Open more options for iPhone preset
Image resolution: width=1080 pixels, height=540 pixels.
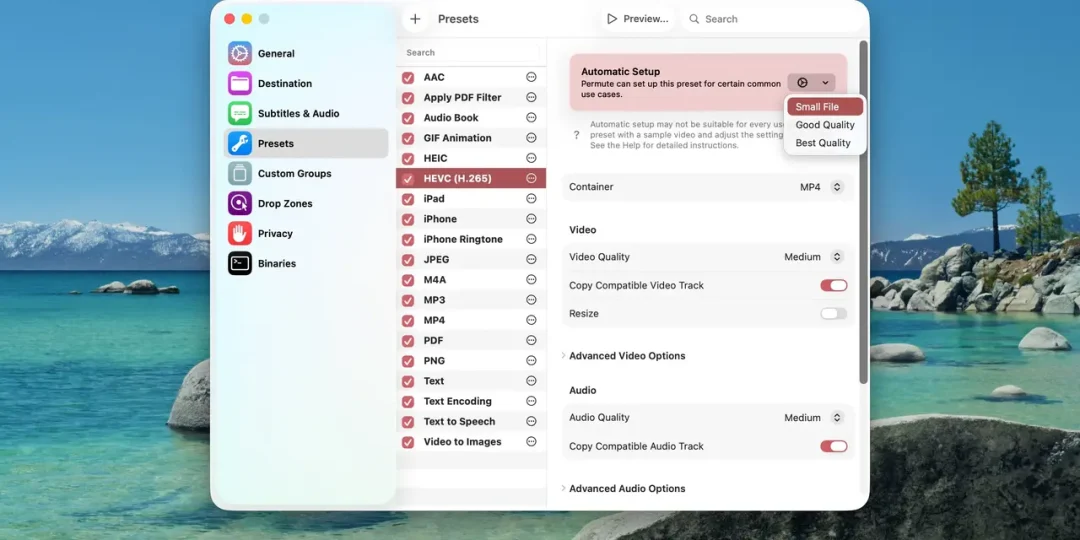(531, 219)
